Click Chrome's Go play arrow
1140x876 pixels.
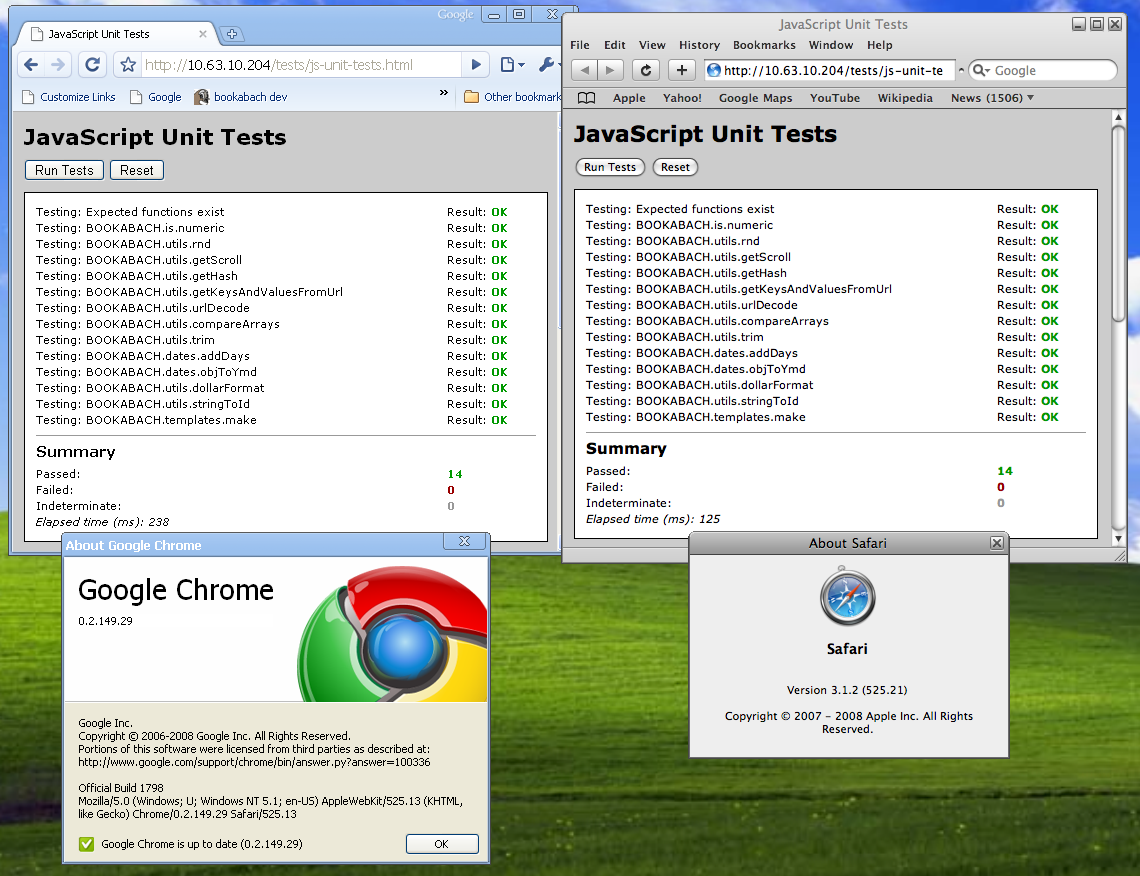475,65
